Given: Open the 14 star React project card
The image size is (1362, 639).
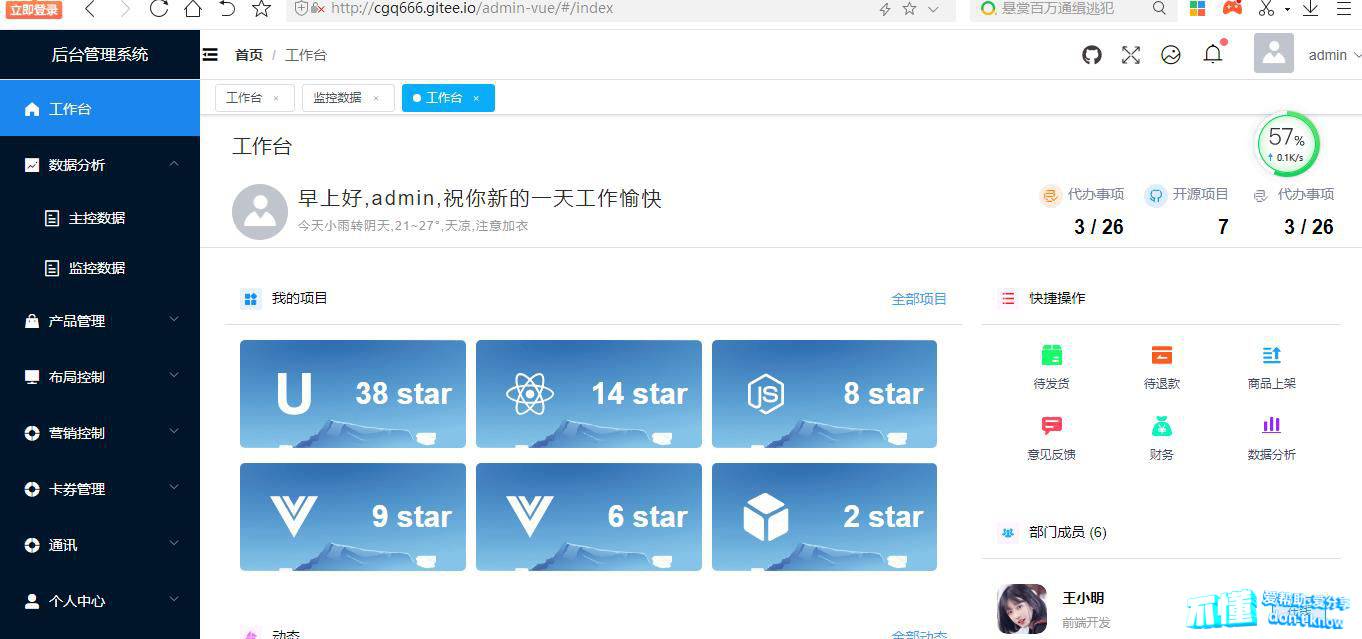Looking at the screenshot, I should [589, 393].
